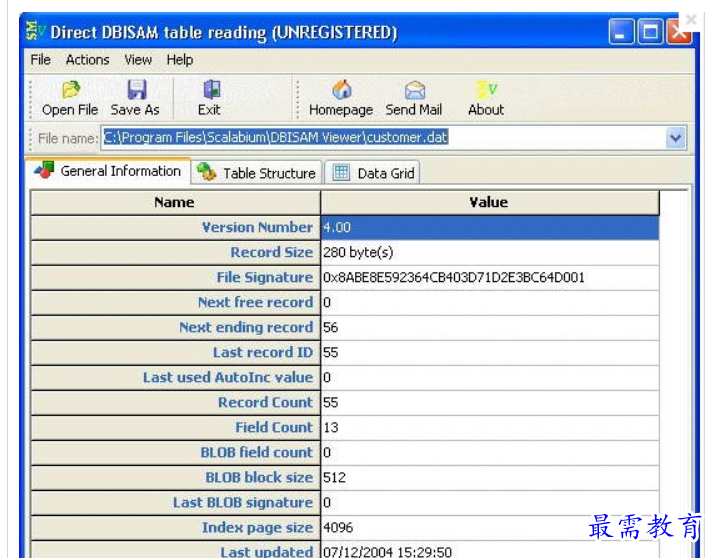Click the application icon in title bar
Image resolution: width=710 pixels, height=558 pixels.
click(35, 32)
